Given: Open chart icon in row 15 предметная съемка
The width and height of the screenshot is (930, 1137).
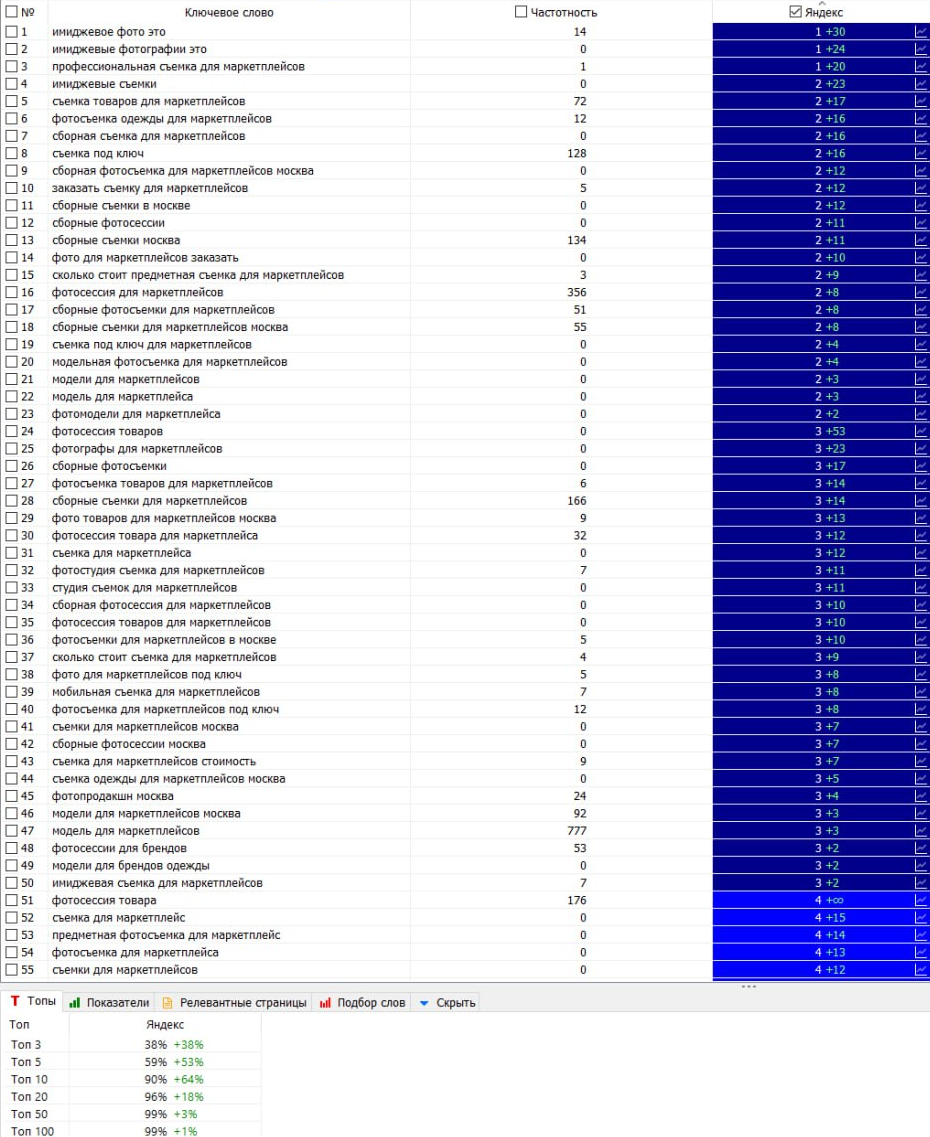Looking at the screenshot, I should (921, 275).
